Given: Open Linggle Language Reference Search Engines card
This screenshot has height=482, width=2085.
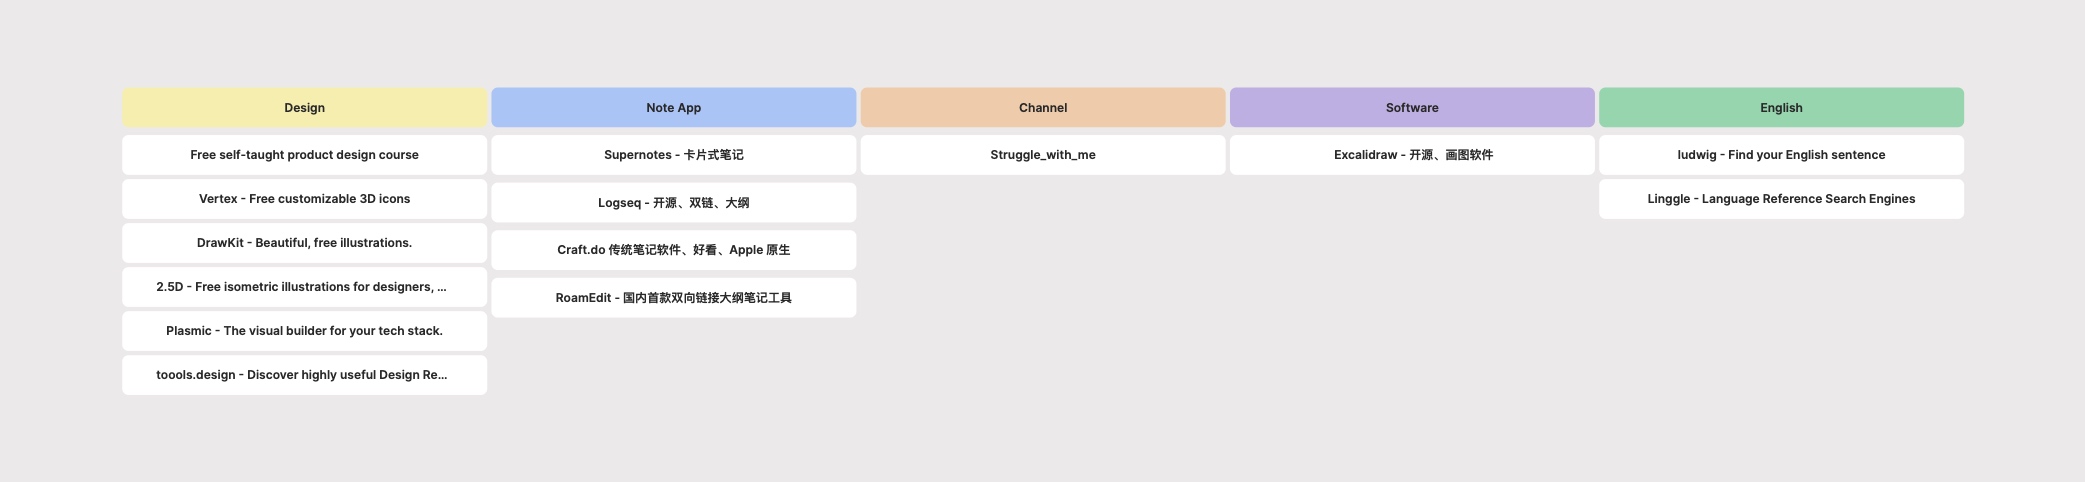Looking at the screenshot, I should [x=1780, y=199].
